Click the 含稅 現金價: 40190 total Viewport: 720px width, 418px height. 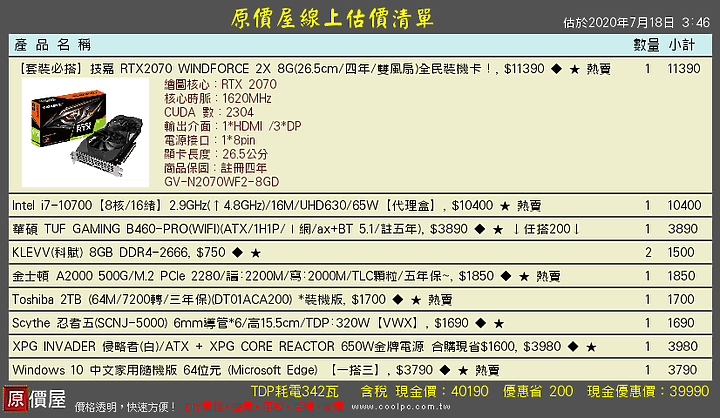pos(425,391)
